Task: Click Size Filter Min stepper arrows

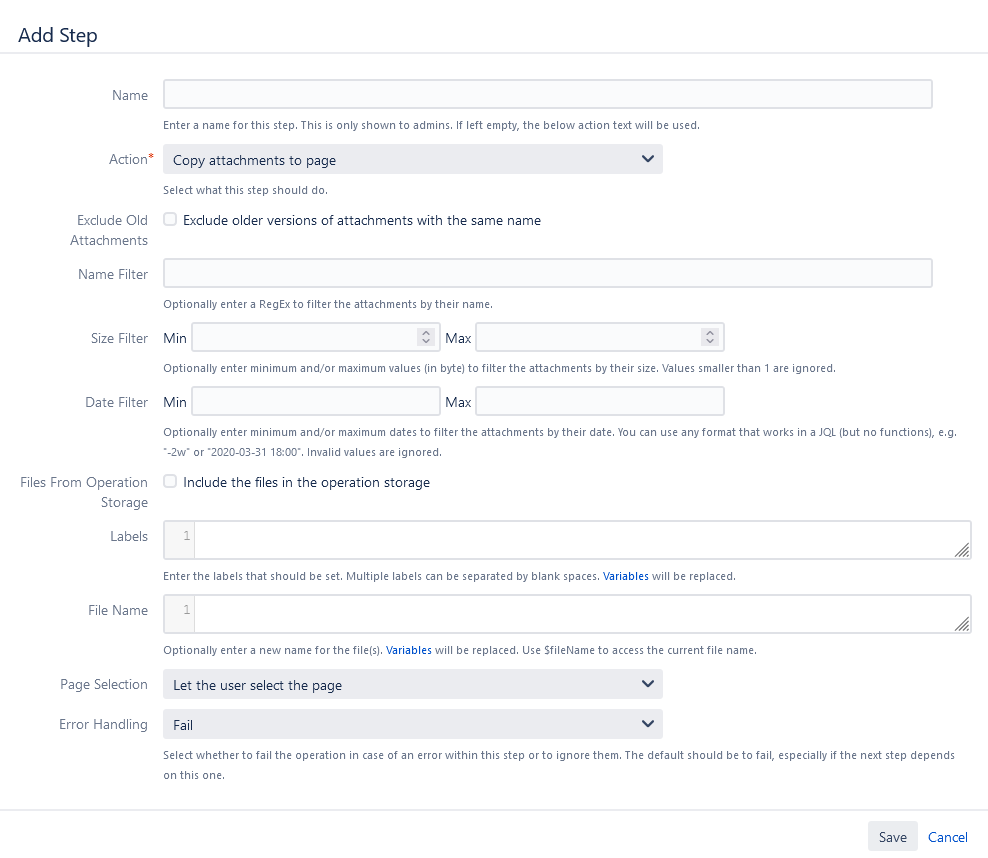Action: coord(426,338)
